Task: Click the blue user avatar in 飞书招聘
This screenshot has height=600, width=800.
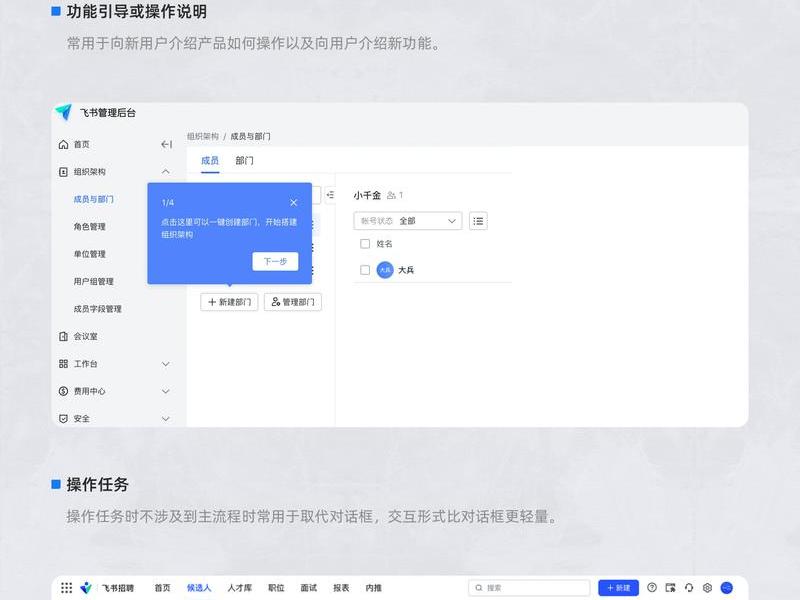Action: click(727, 588)
